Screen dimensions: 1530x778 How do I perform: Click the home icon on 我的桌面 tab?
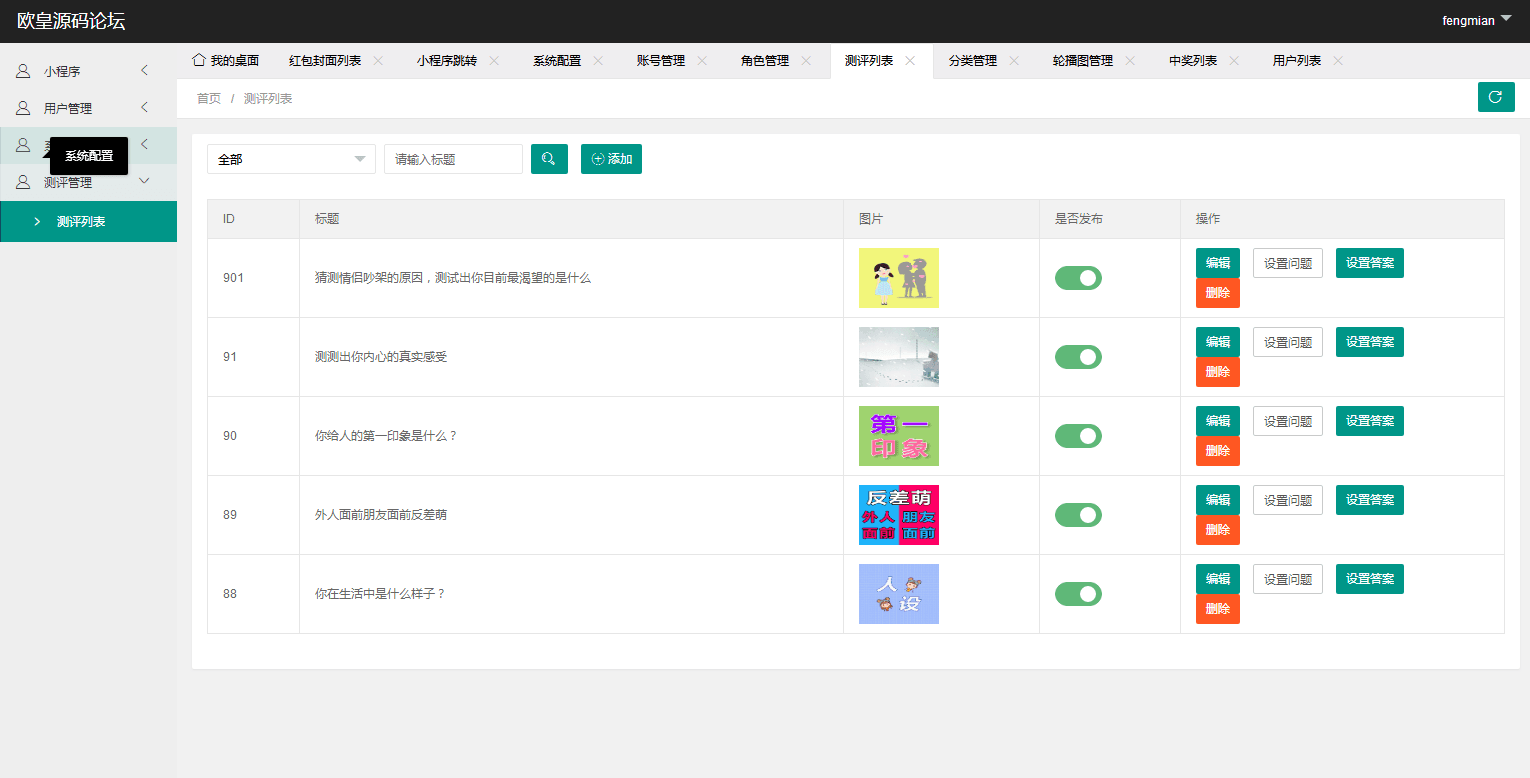point(199,60)
